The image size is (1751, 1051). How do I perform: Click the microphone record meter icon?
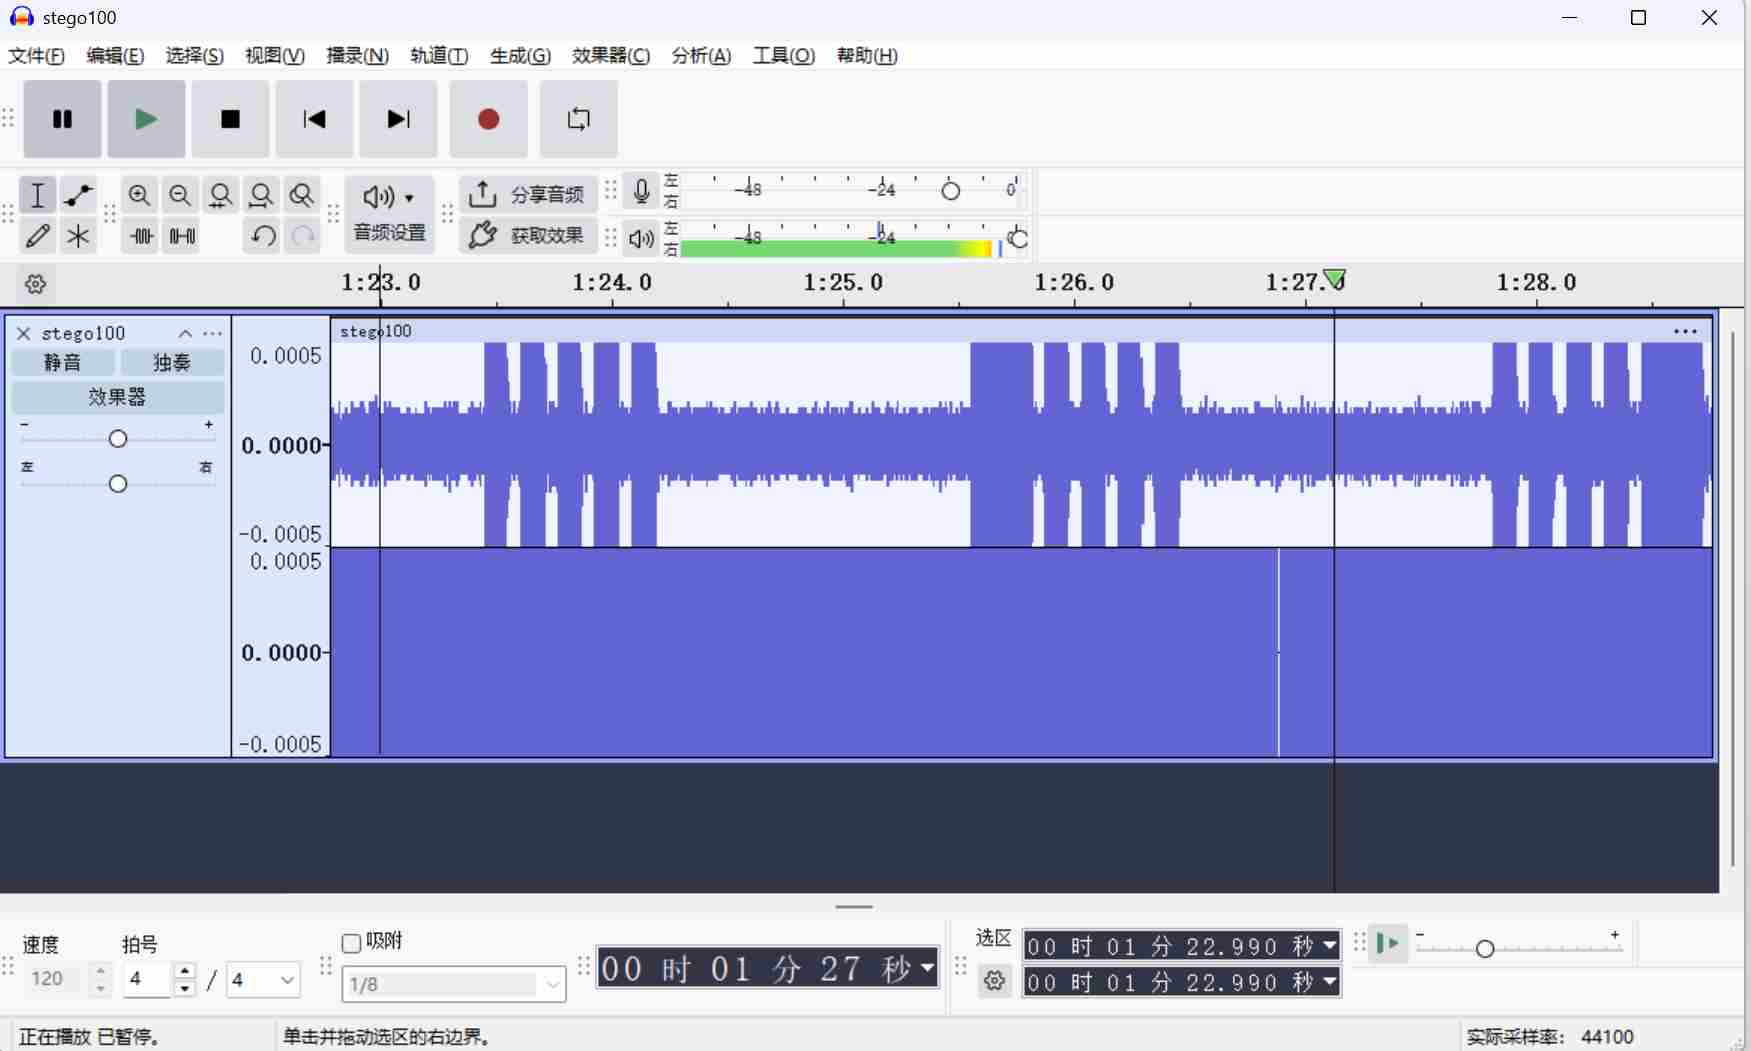641,190
